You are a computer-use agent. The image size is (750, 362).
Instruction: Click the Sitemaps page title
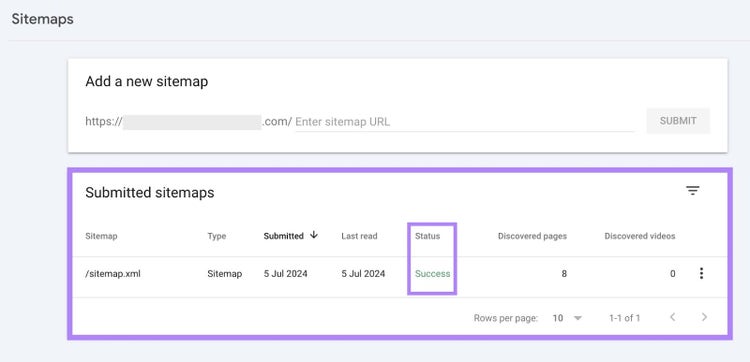pyautogui.click(x=43, y=19)
